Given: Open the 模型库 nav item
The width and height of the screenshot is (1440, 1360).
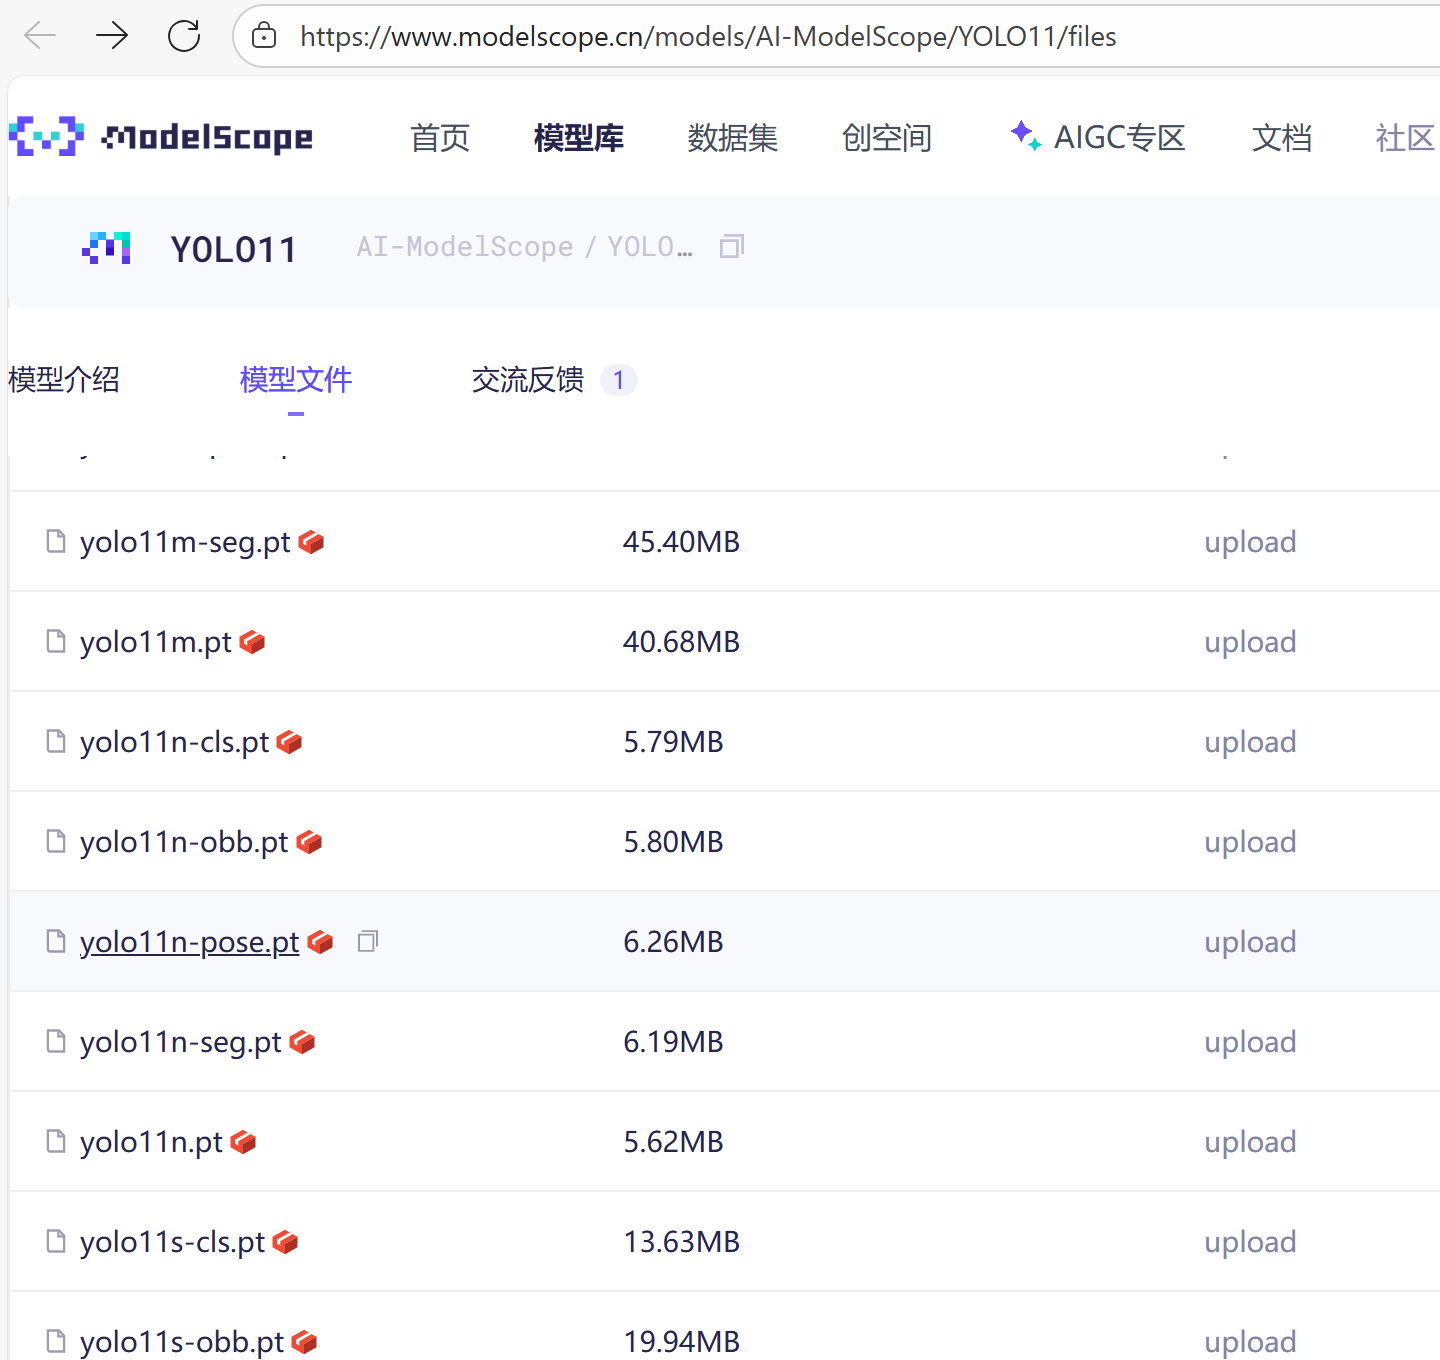Looking at the screenshot, I should (x=579, y=138).
